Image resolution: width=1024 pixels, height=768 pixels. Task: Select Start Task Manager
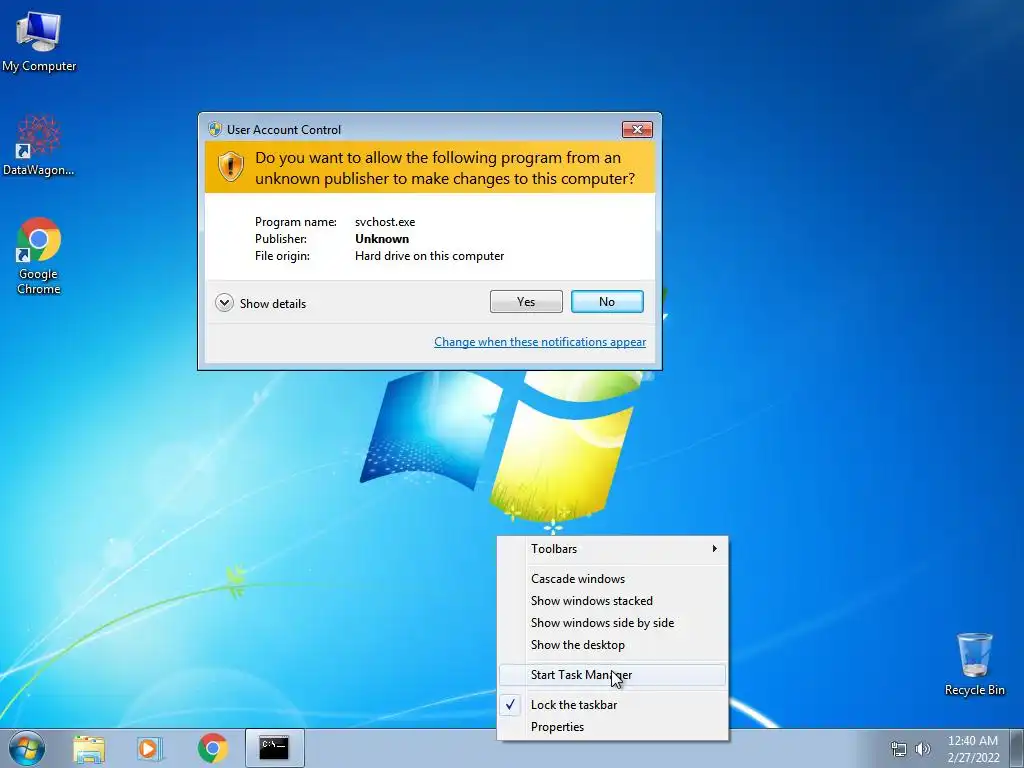click(613, 675)
